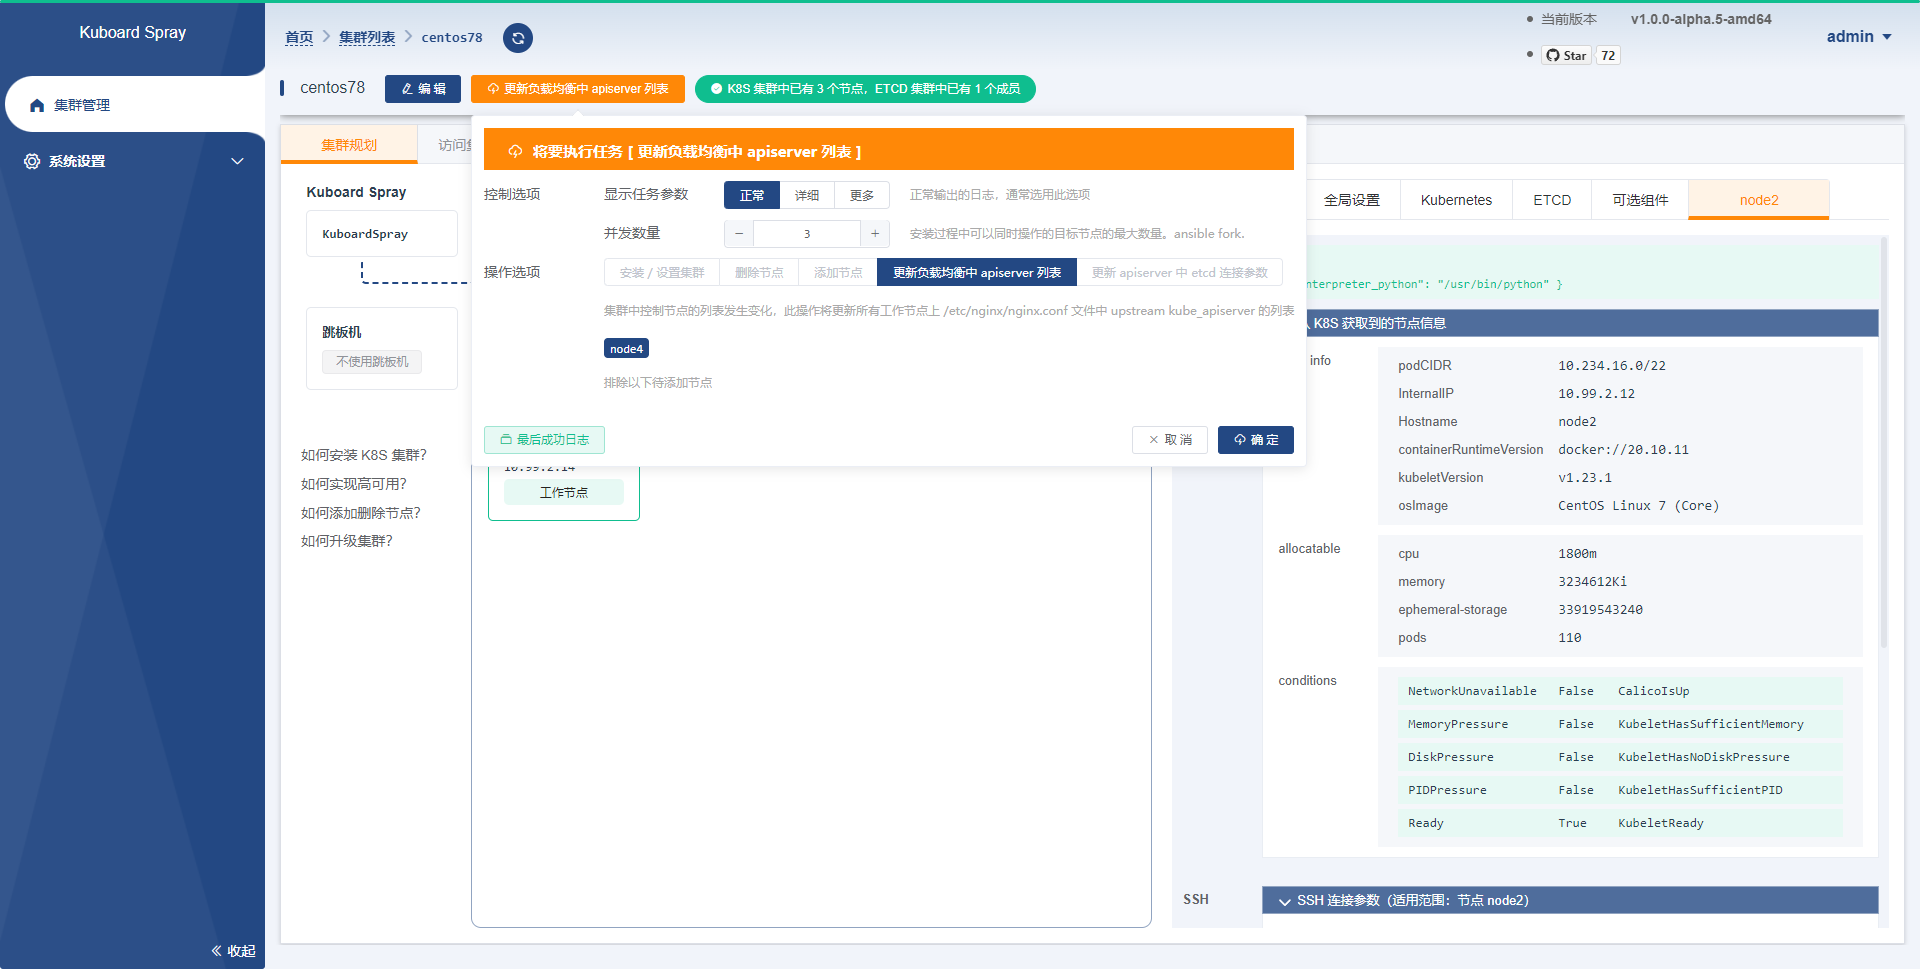1920x969 pixels.
Task: Select 更多 log display option
Action: coord(862,195)
